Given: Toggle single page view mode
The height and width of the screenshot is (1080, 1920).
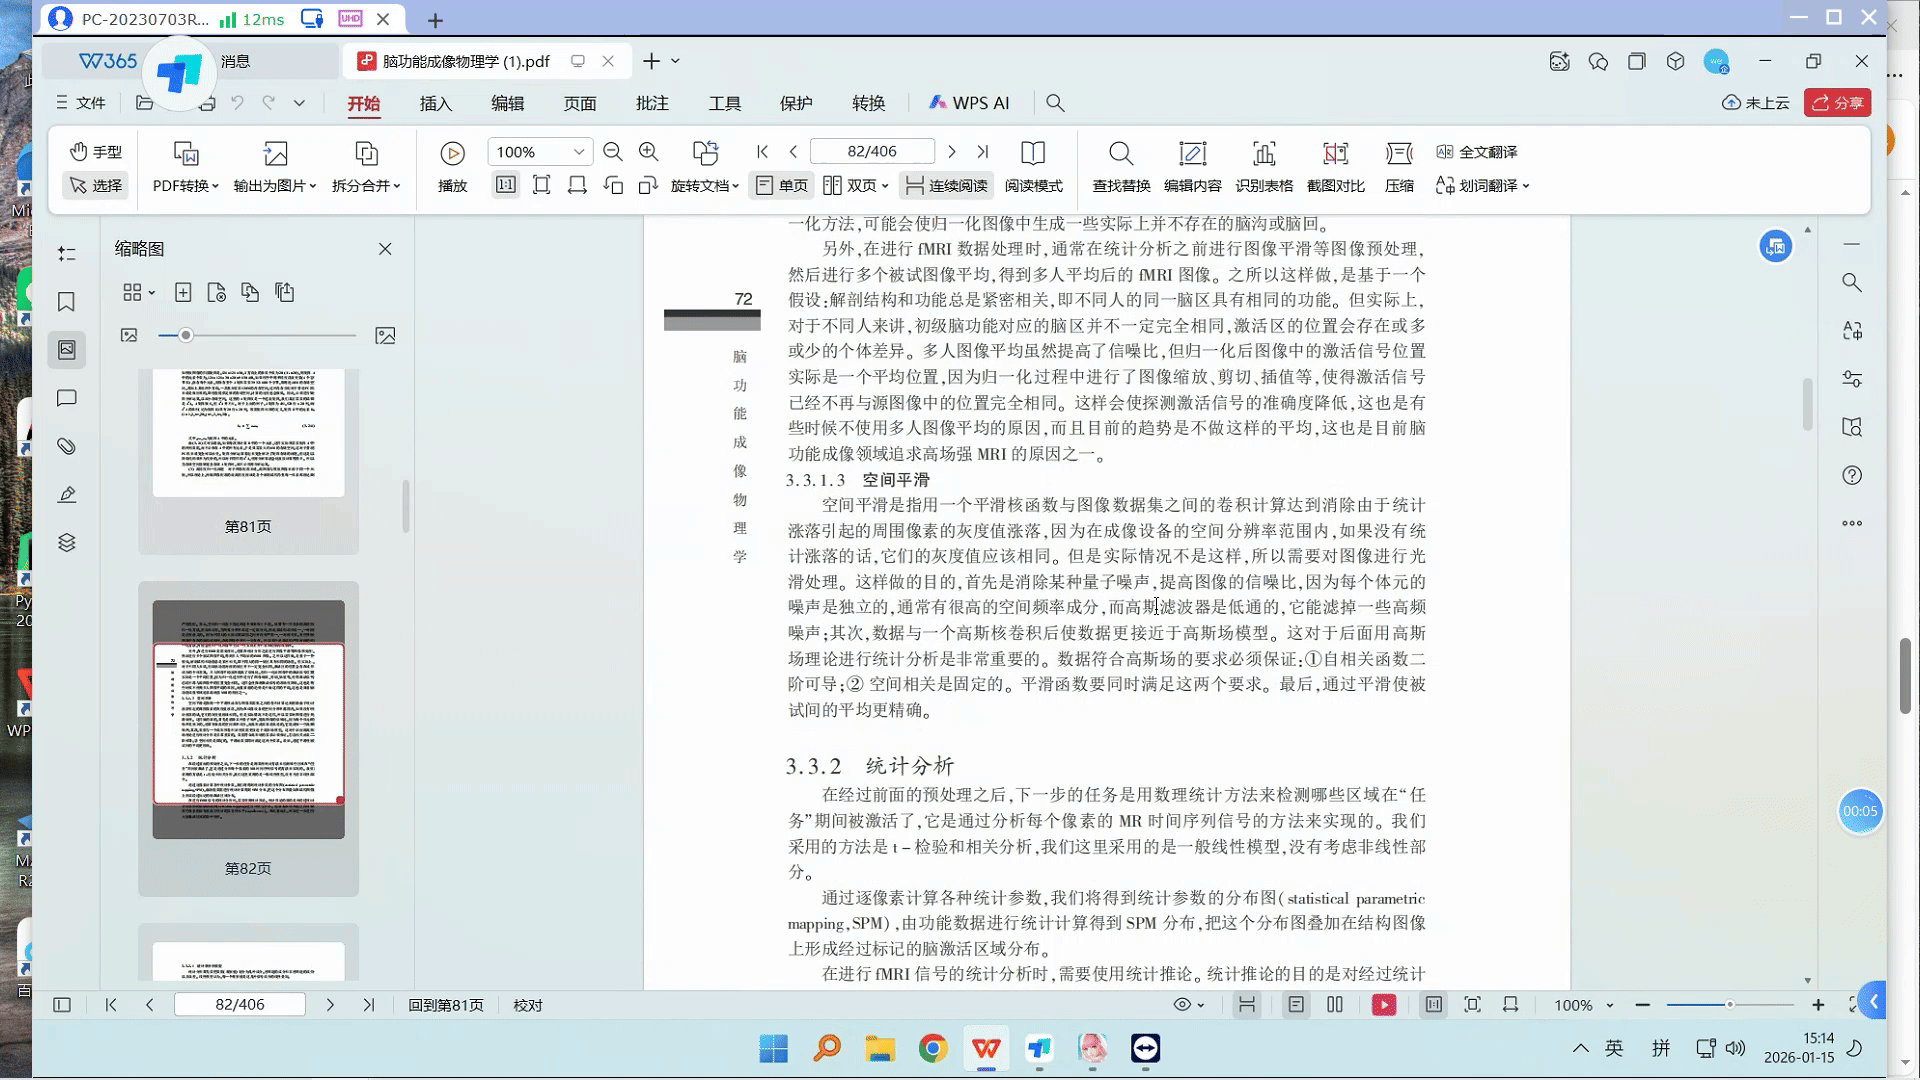Looking at the screenshot, I should click(782, 186).
